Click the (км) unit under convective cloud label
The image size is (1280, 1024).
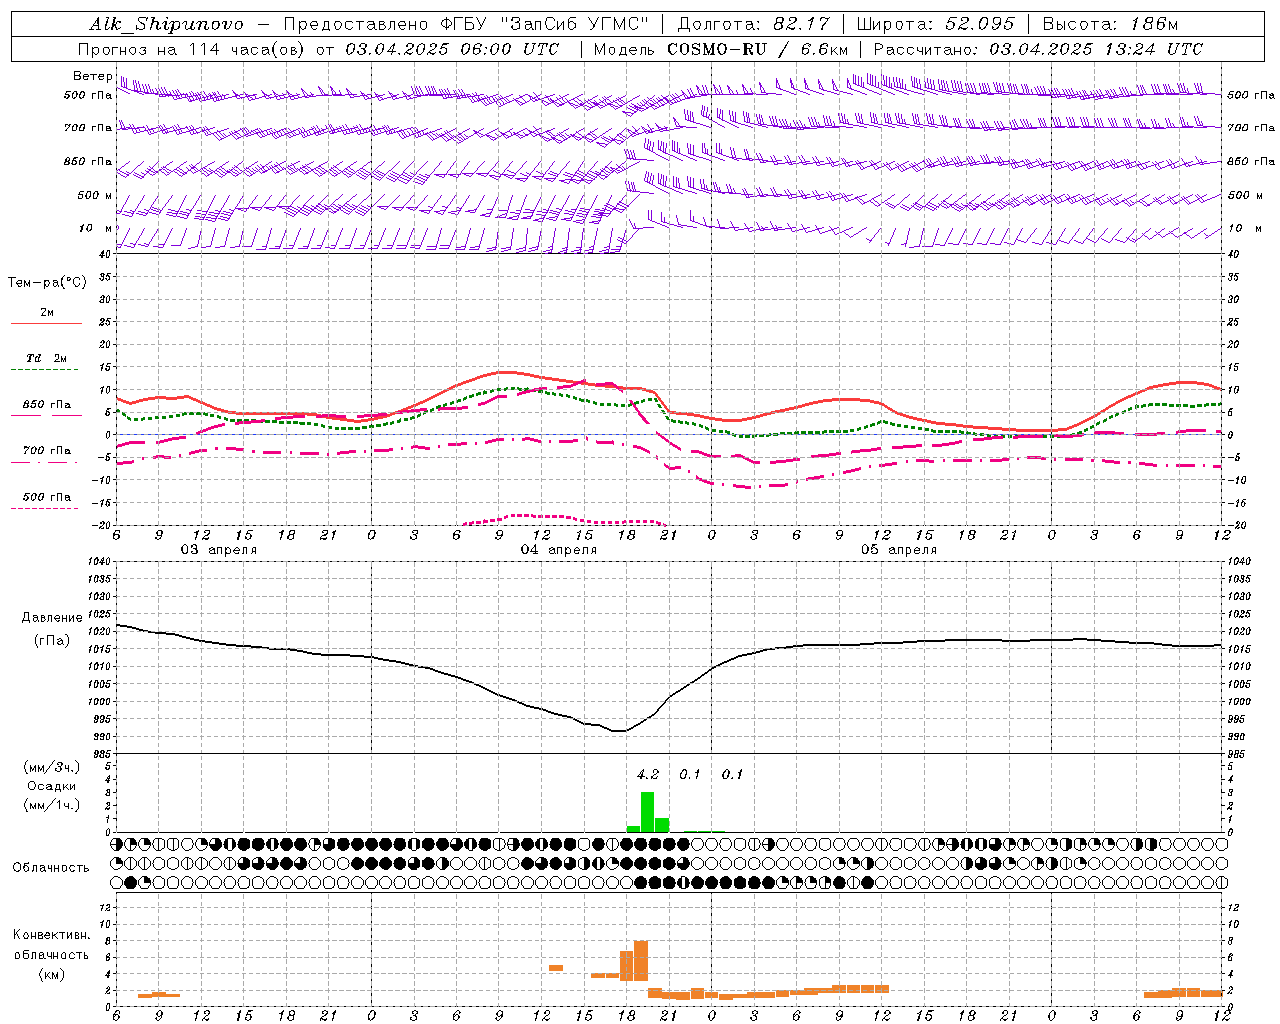pos(51,974)
